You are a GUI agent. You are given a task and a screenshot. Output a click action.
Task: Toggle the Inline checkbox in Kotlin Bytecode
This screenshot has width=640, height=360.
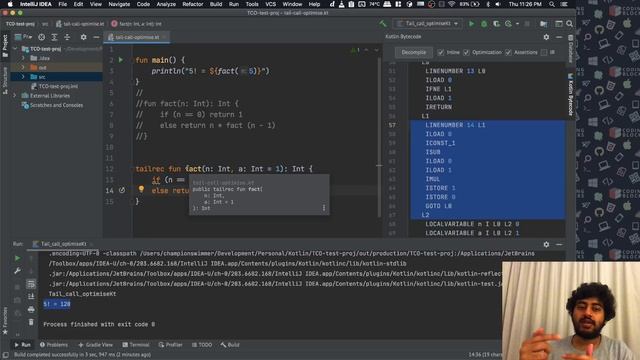[x=440, y=52]
